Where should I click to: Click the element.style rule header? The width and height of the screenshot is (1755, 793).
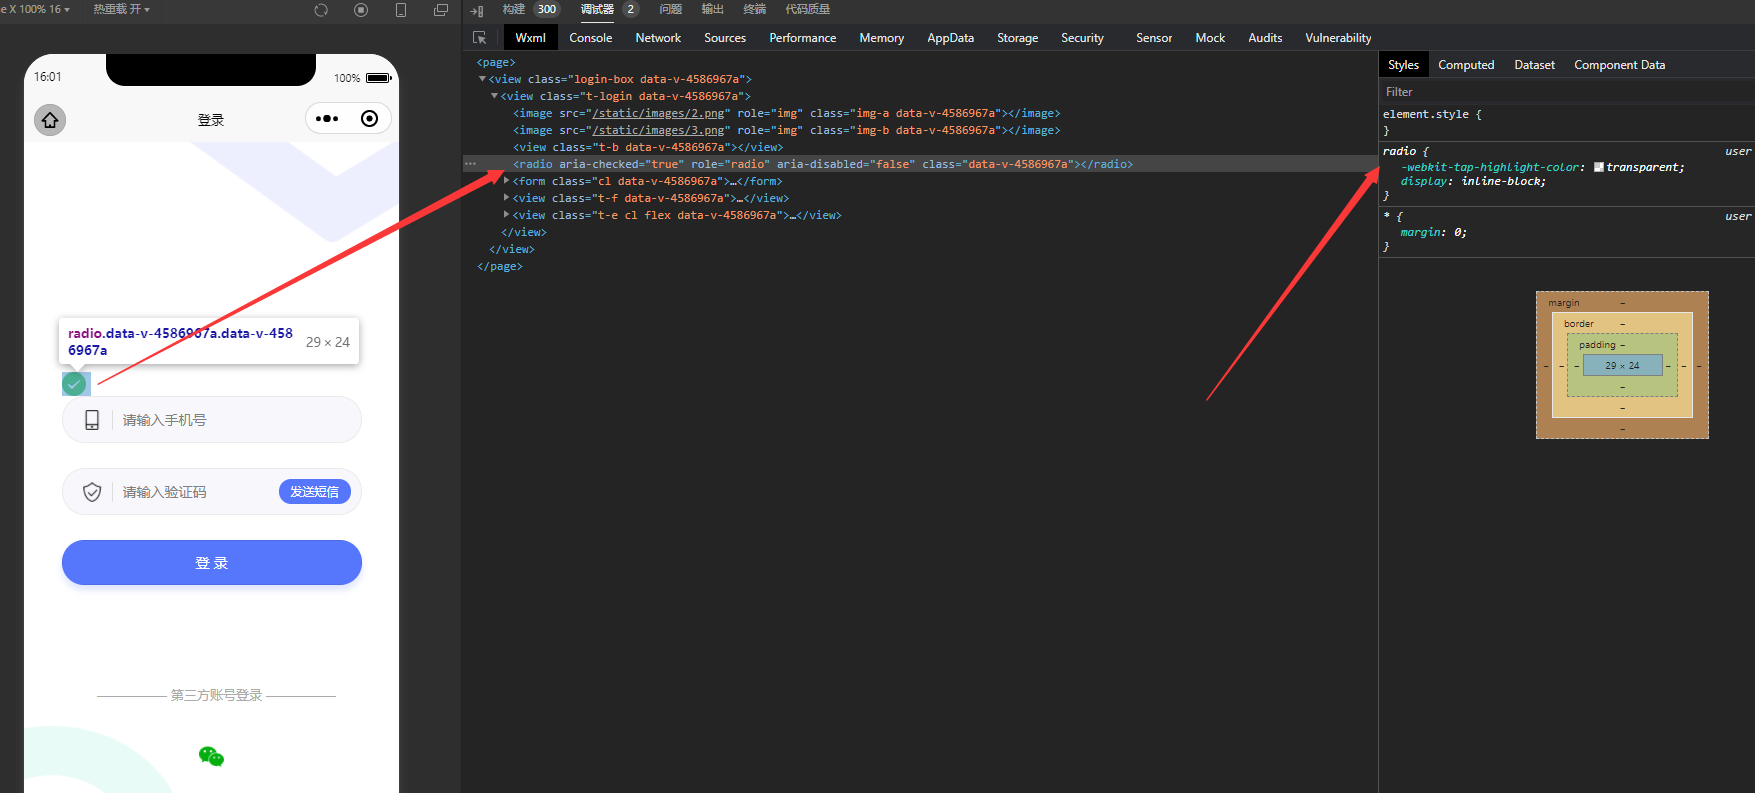point(1432,114)
